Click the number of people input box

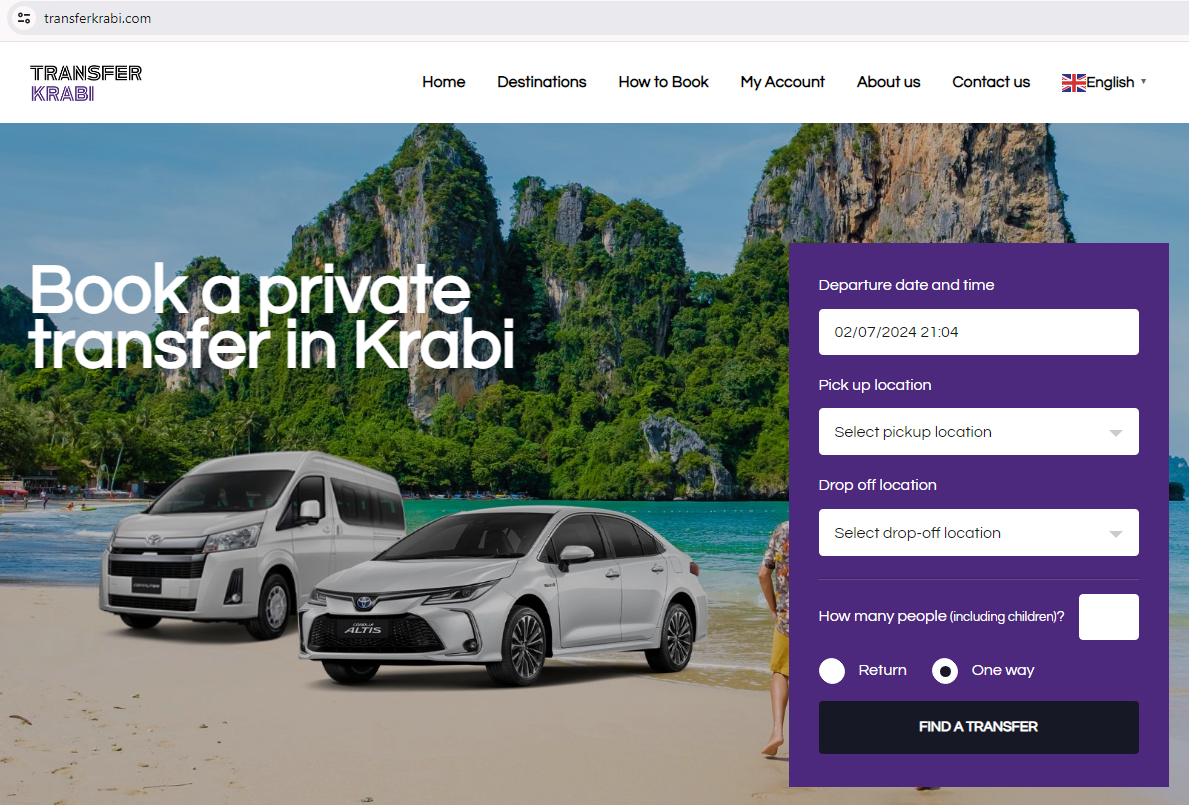point(1109,617)
